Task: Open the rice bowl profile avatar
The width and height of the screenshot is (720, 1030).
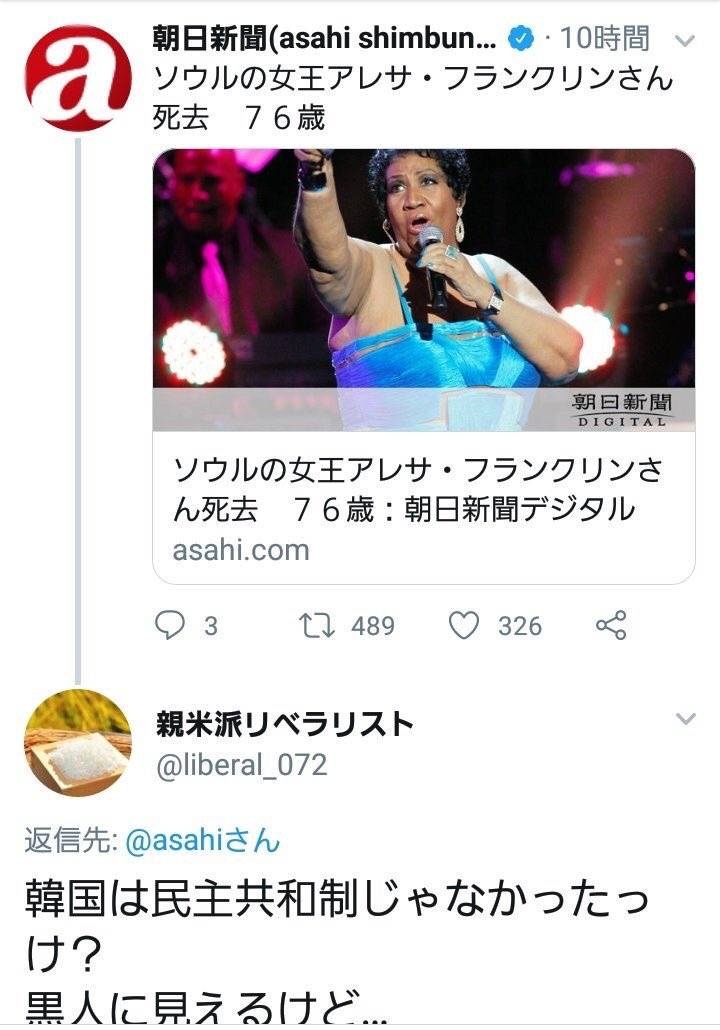Action: point(78,743)
